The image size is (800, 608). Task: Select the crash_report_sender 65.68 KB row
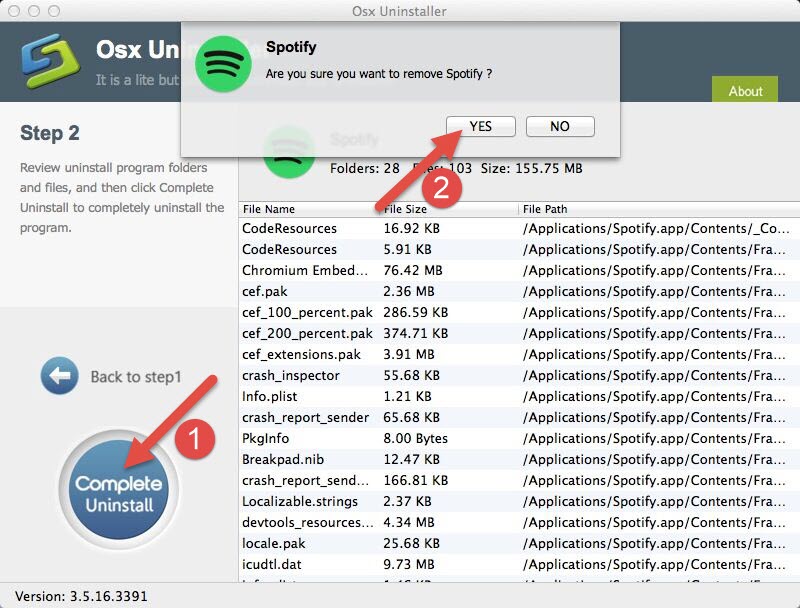pos(519,417)
